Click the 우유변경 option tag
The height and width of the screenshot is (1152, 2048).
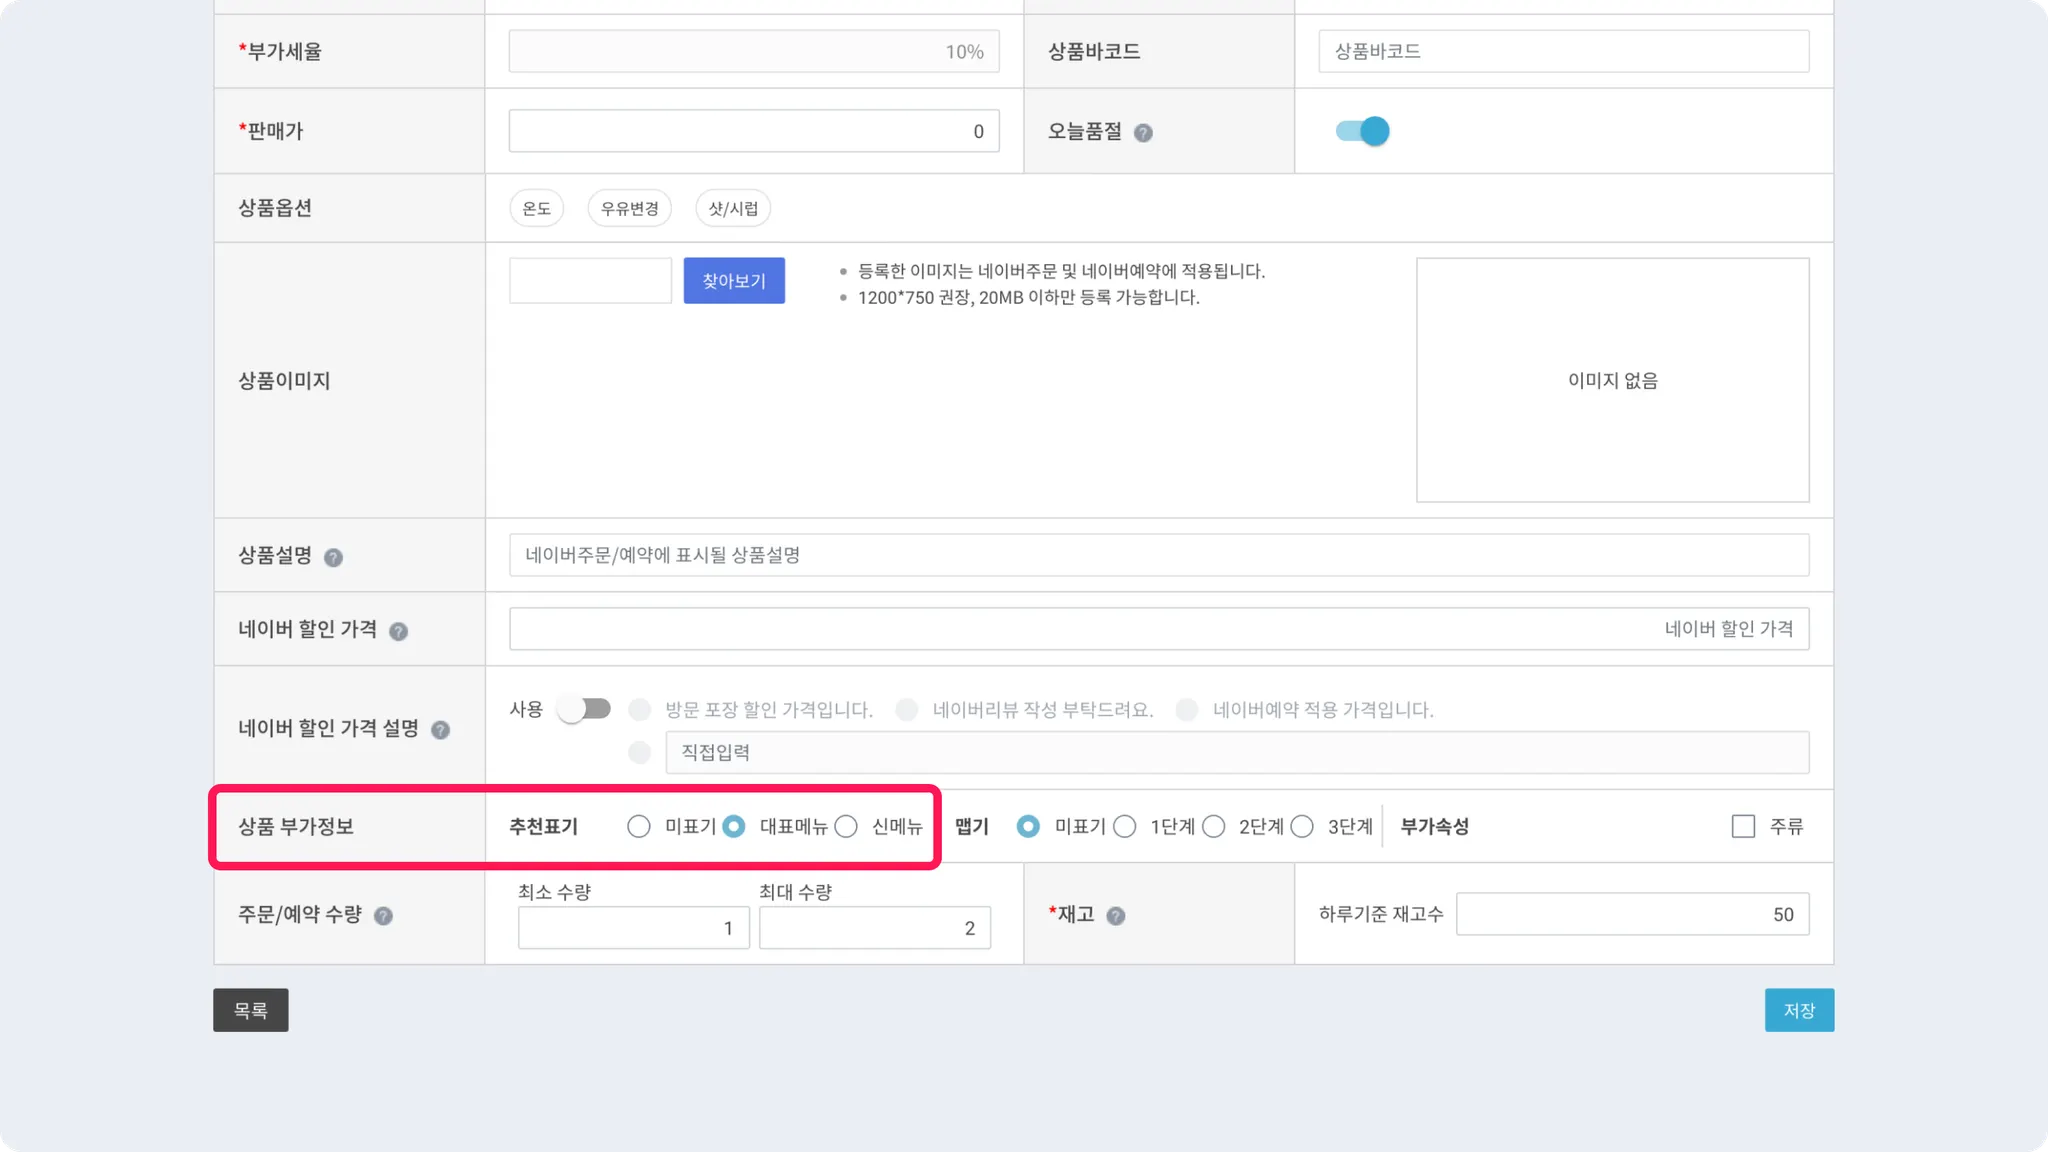[629, 208]
